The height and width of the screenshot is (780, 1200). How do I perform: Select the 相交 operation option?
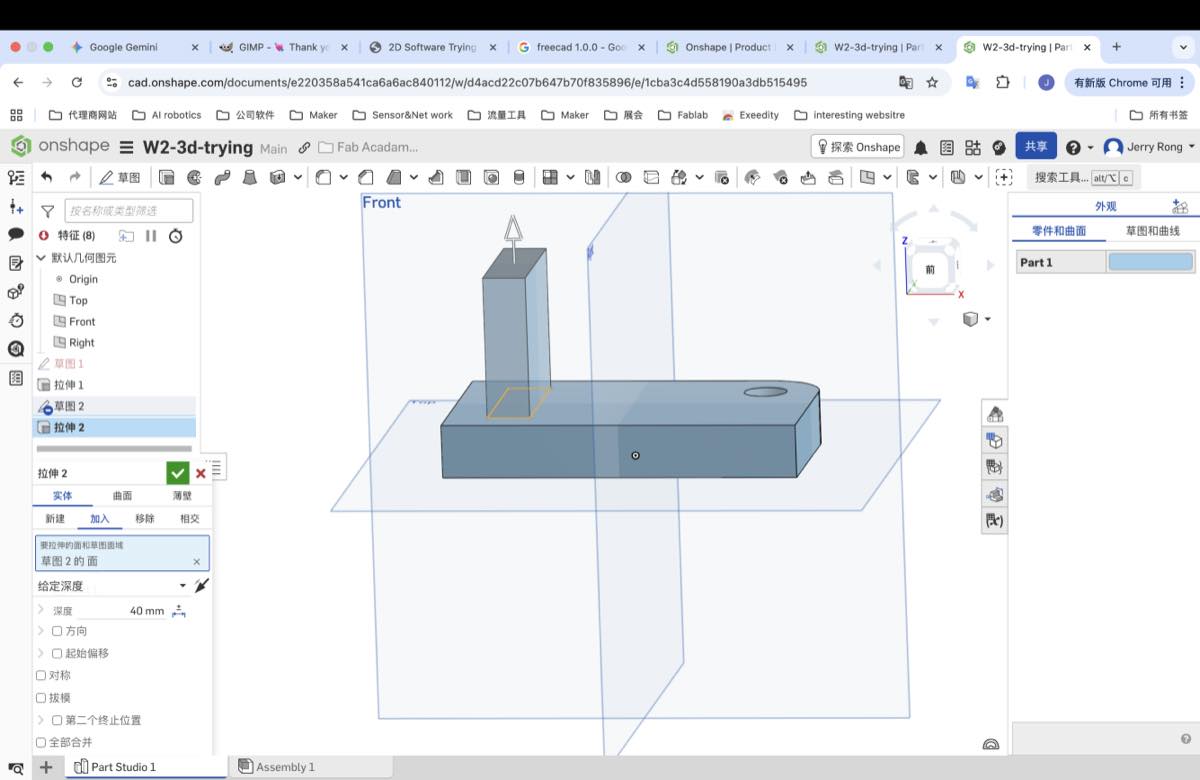190,518
